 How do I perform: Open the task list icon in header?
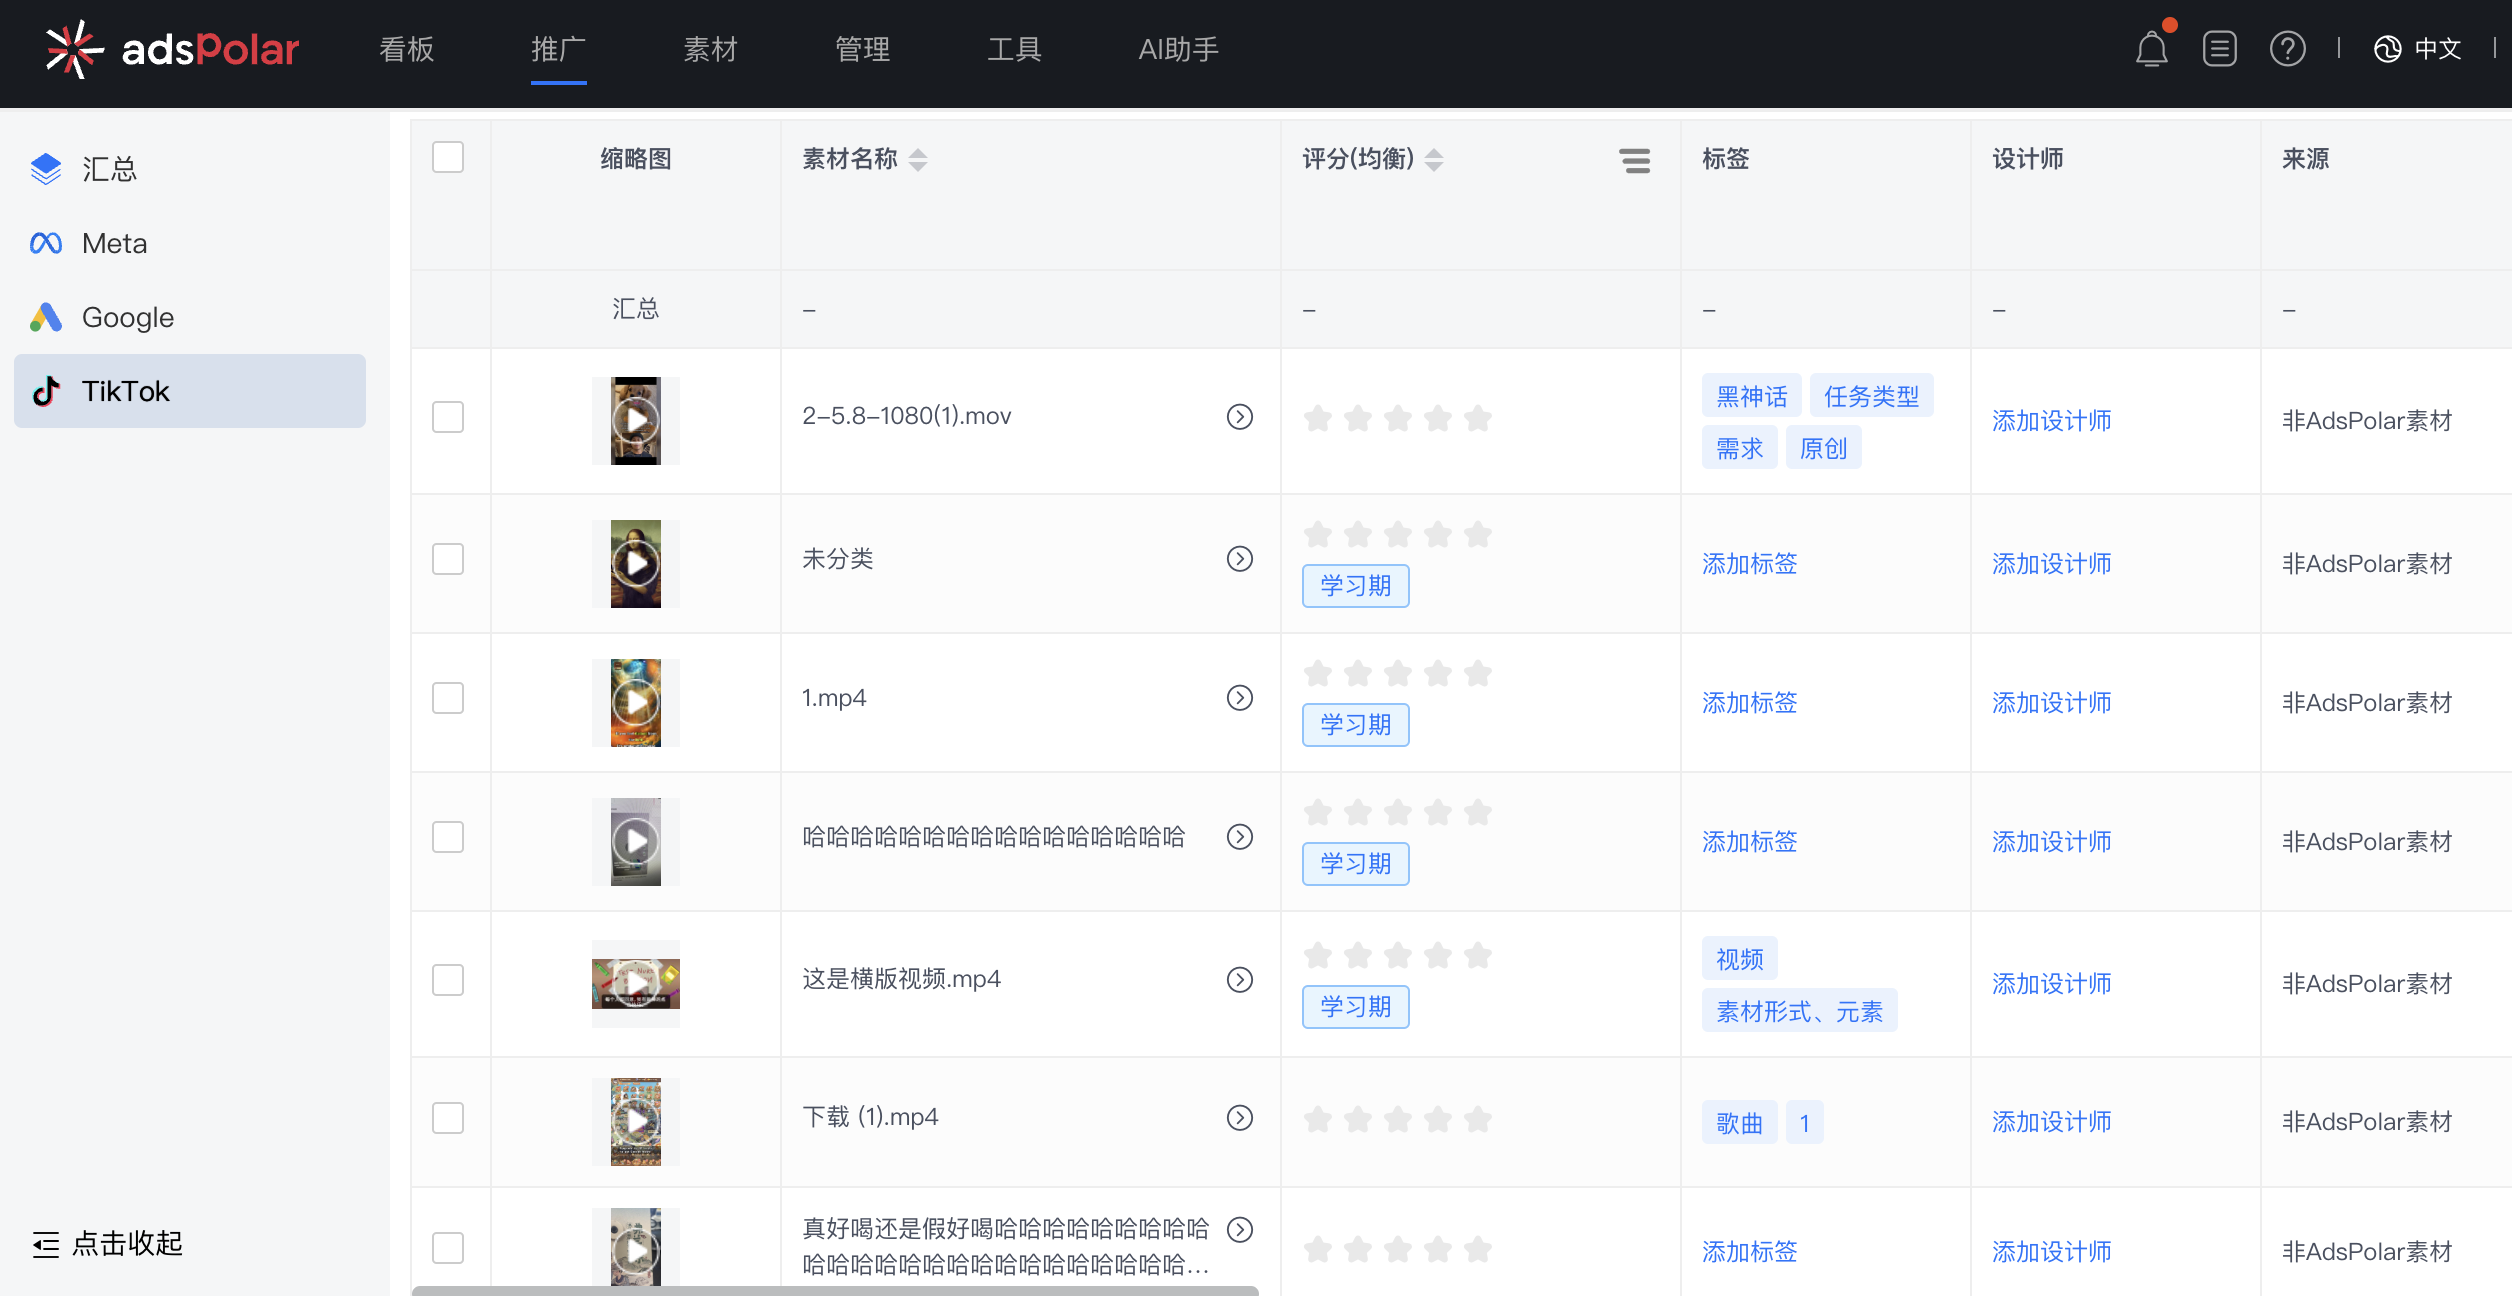point(2219,49)
